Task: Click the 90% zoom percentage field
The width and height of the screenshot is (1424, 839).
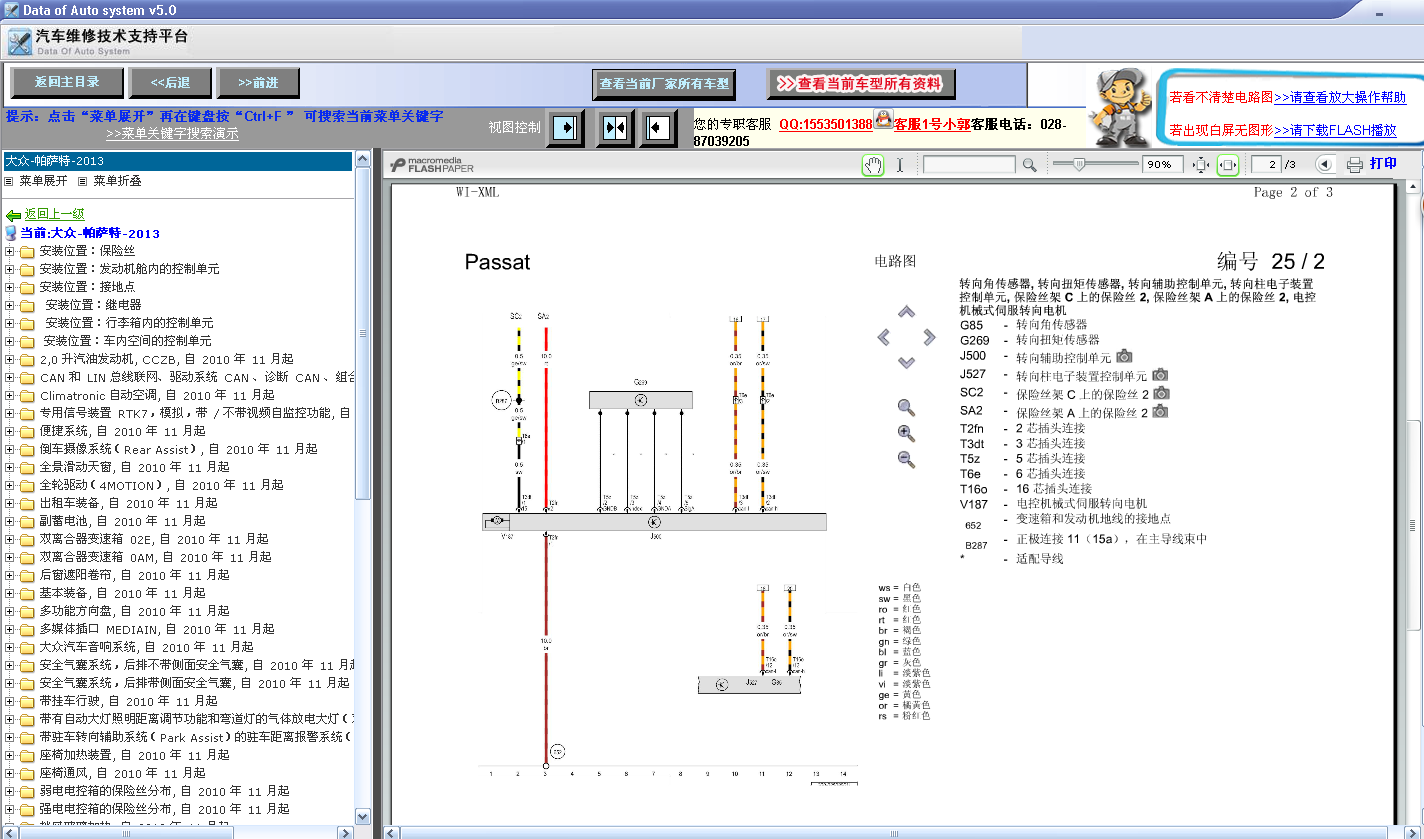Action: 1163,165
